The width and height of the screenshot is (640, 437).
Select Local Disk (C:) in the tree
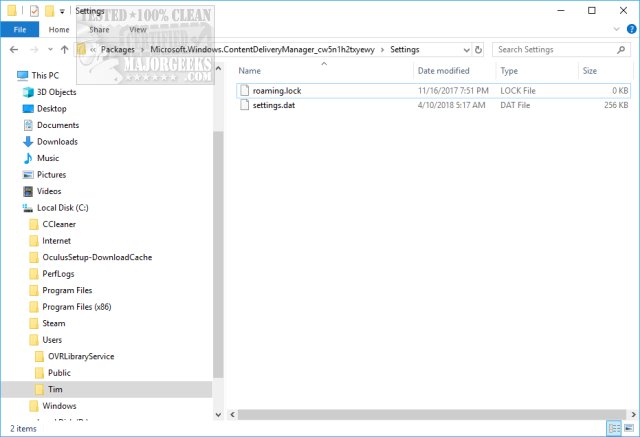coord(62,208)
